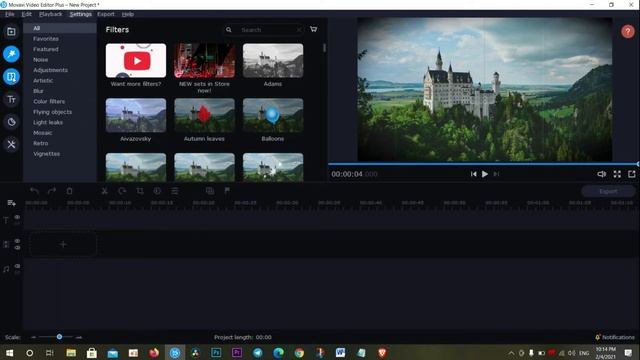Select the Artistic category
Screen dimensions: 640x360
pos(43,81)
